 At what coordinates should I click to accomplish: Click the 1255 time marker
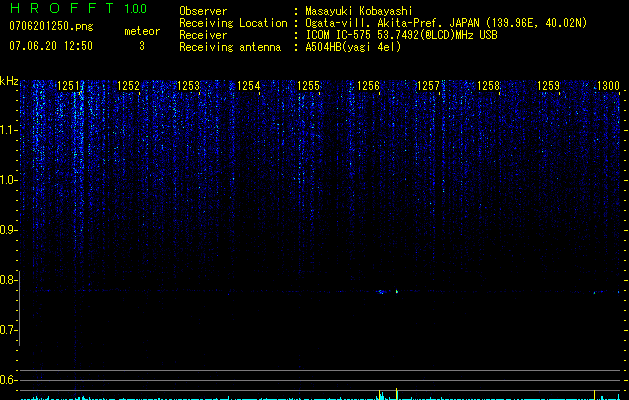(308, 86)
